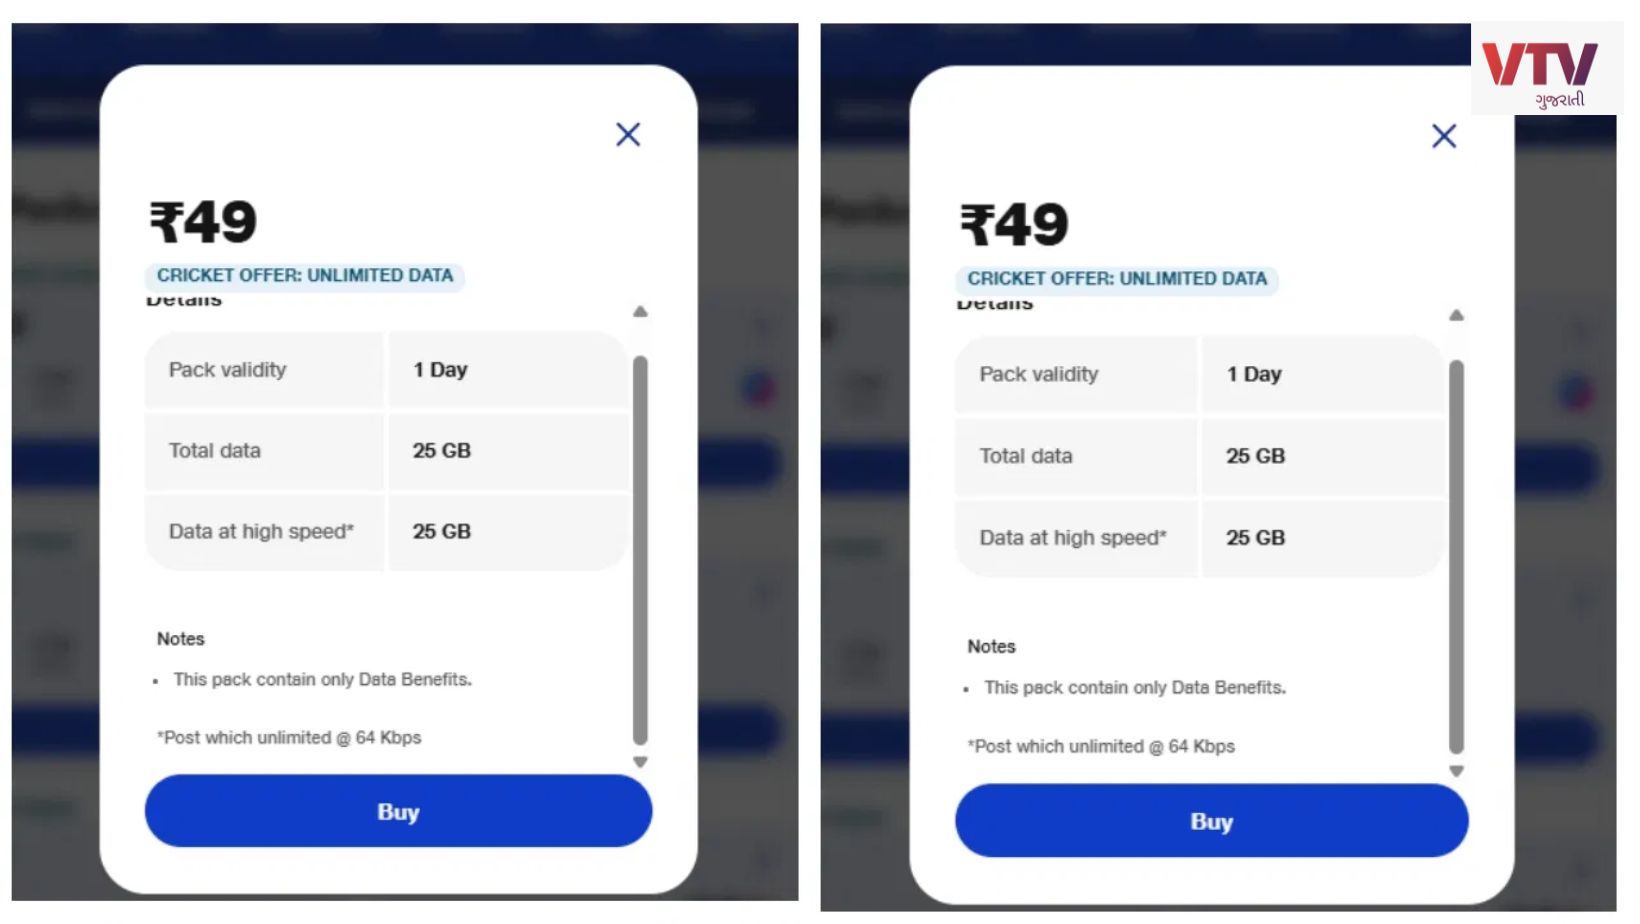
Task: Buy the ₹49 pack in the right dialog
Action: coord(1211,821)
